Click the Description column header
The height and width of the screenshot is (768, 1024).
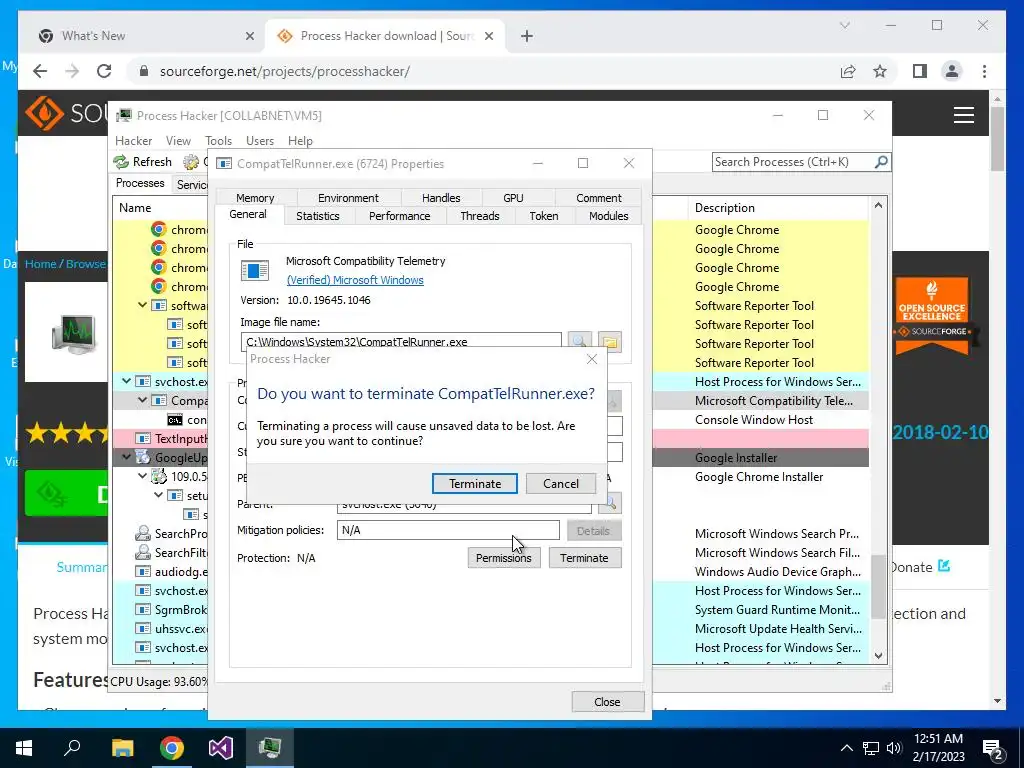725,208
